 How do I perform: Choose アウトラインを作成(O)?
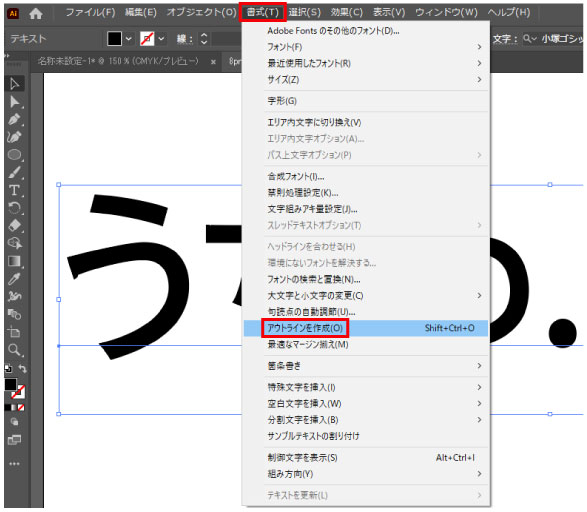(x=366, y=328)
